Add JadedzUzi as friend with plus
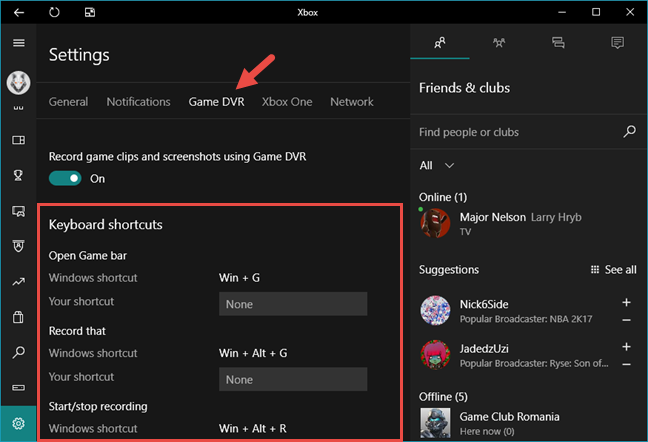The height and width of the screenshot is (442, 648). click(x=627, y=347)
